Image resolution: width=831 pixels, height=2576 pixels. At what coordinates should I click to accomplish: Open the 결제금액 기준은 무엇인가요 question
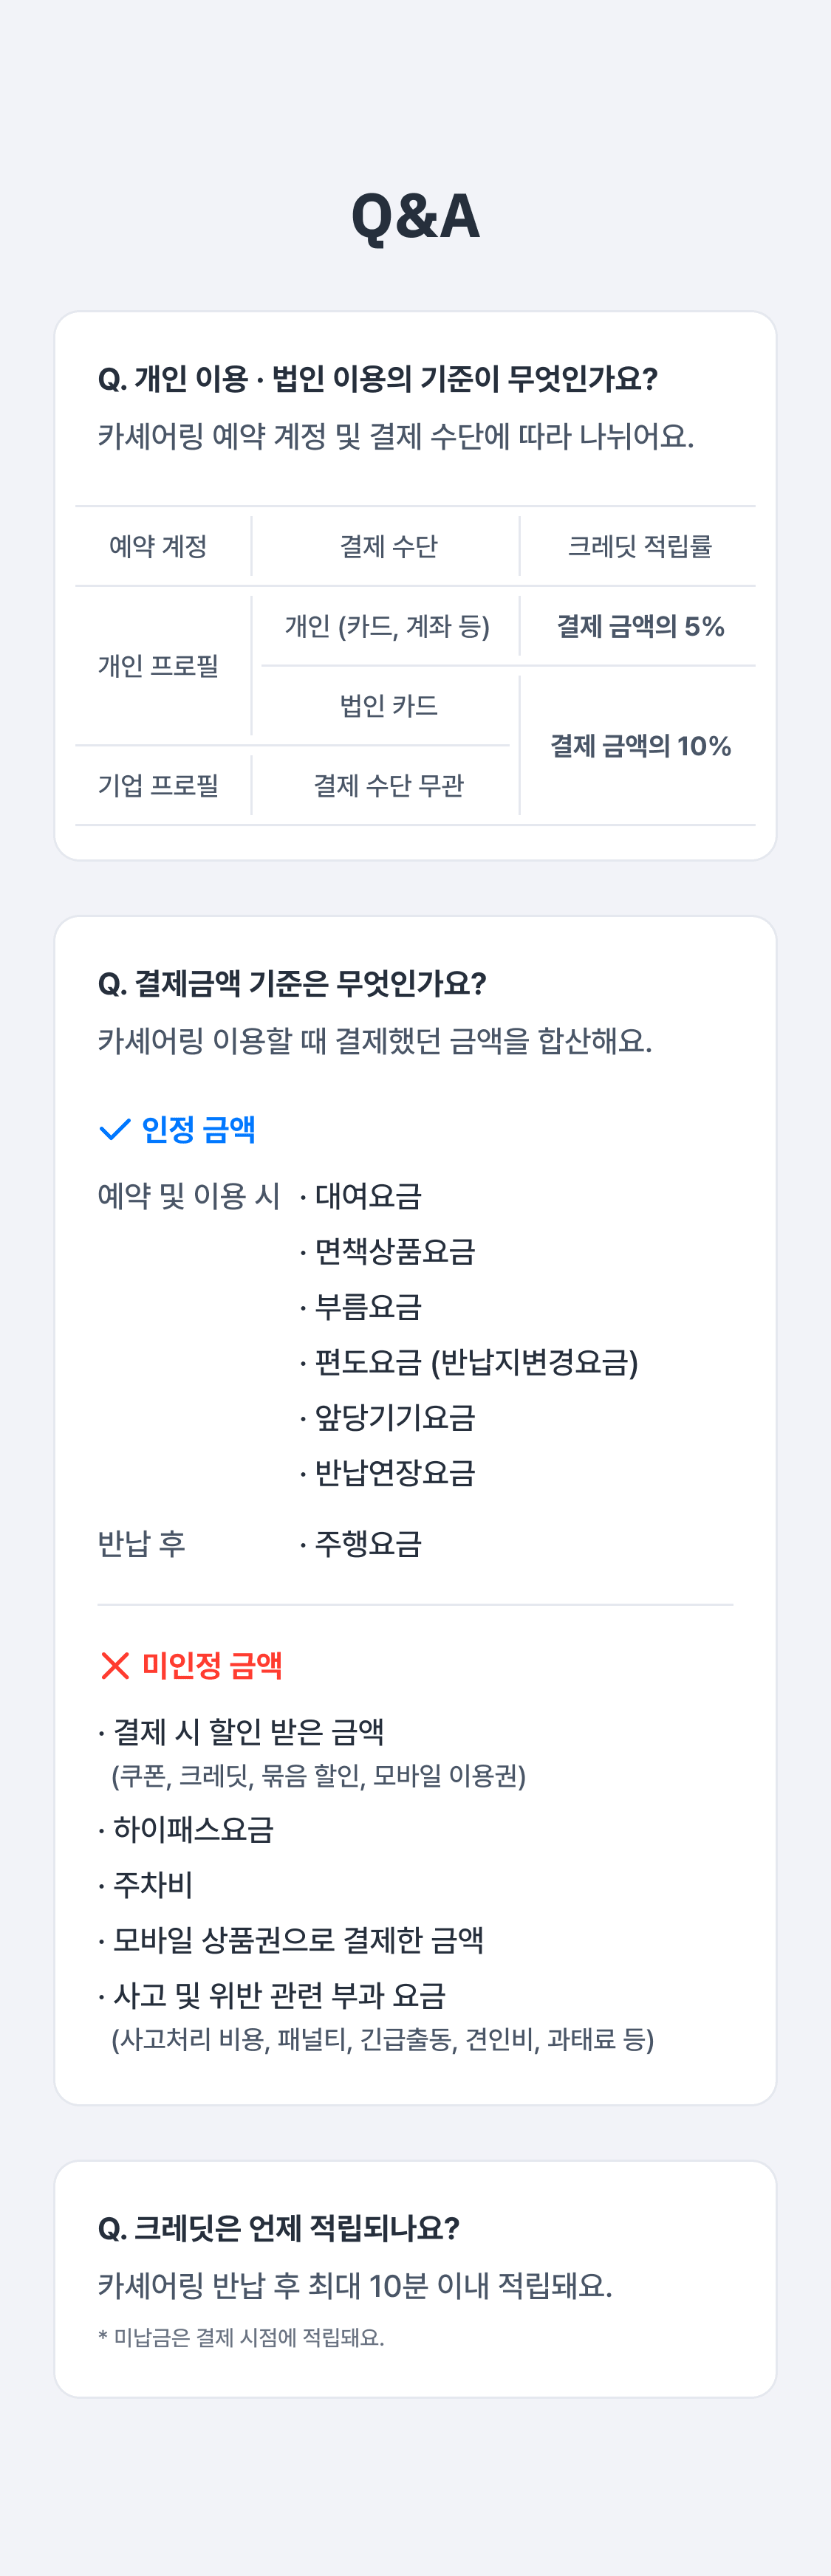point(292,983)
